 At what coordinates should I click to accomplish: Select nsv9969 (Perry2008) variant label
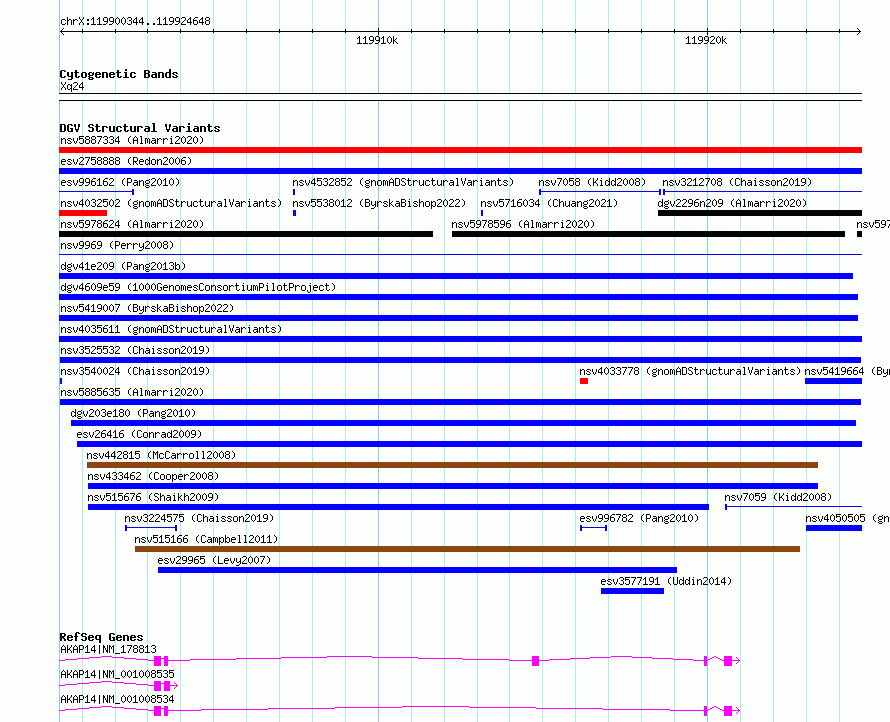click(117, 245)
